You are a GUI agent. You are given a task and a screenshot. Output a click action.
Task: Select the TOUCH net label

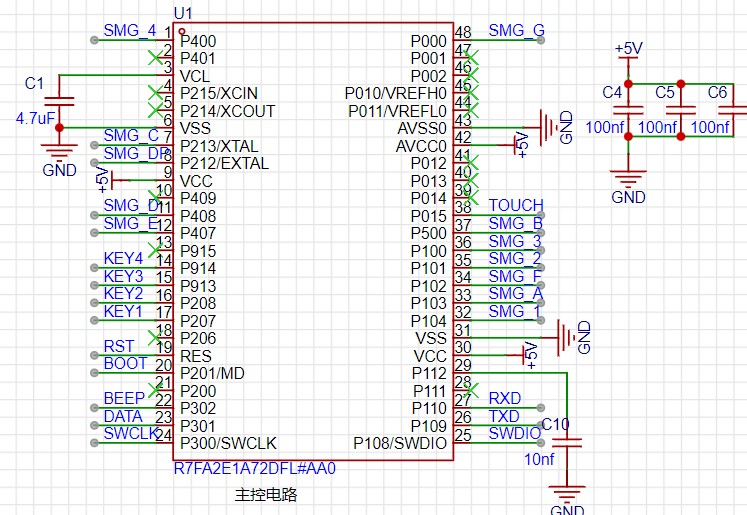[515, 205]
